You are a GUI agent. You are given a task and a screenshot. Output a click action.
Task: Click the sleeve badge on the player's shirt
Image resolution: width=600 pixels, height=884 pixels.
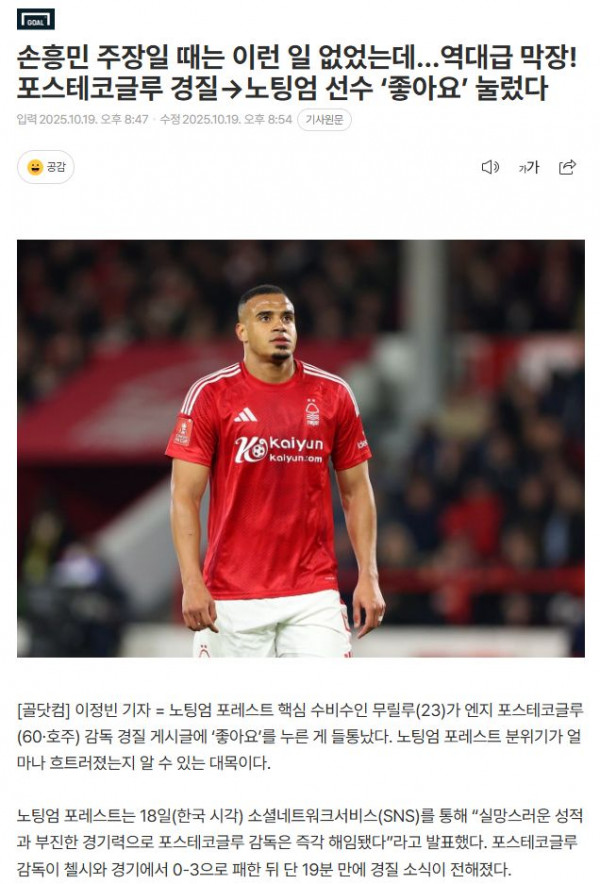click(183, 431)
